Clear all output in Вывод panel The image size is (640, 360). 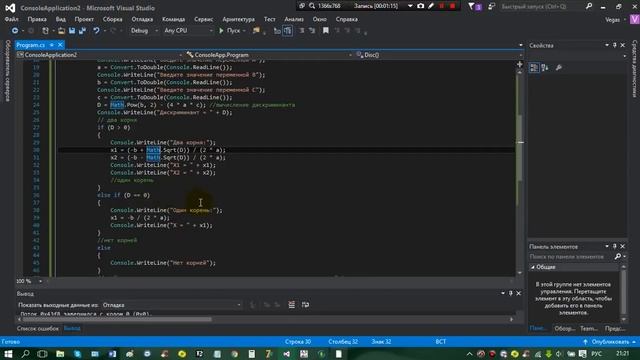[x=291, y=305]
